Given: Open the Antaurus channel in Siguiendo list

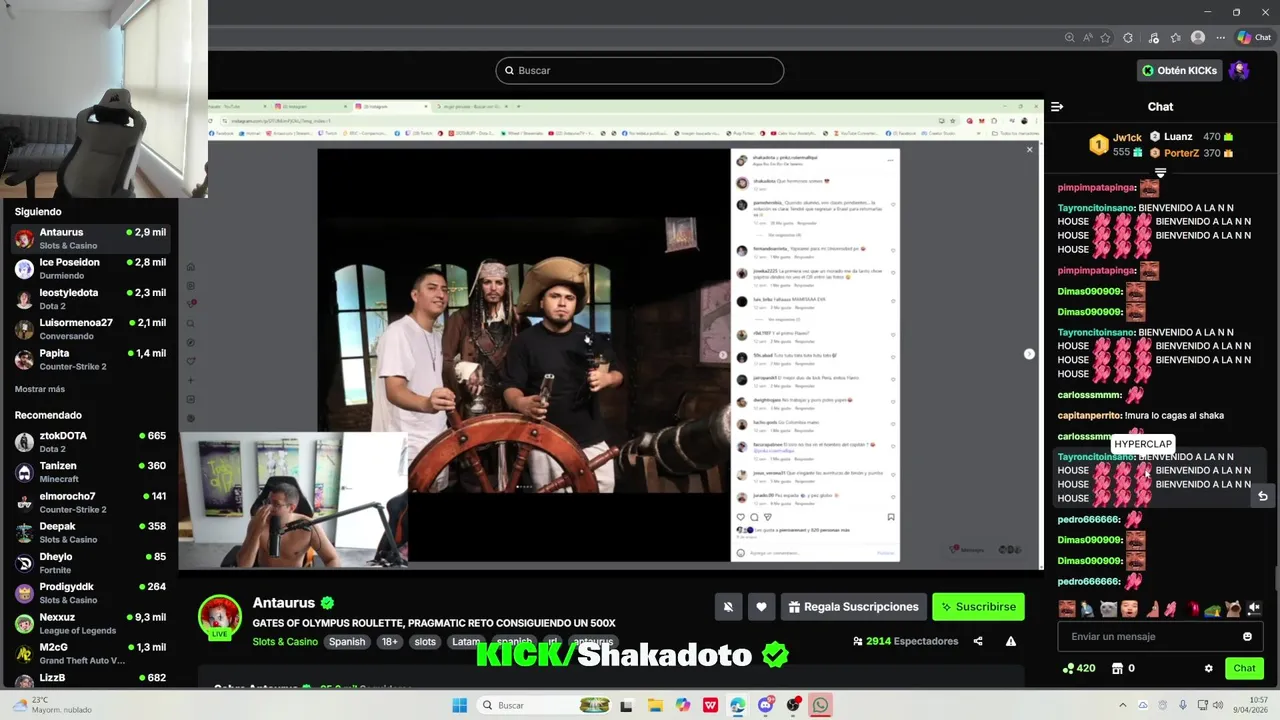Looking at the screenshot, I should click(x=90, y=238).
